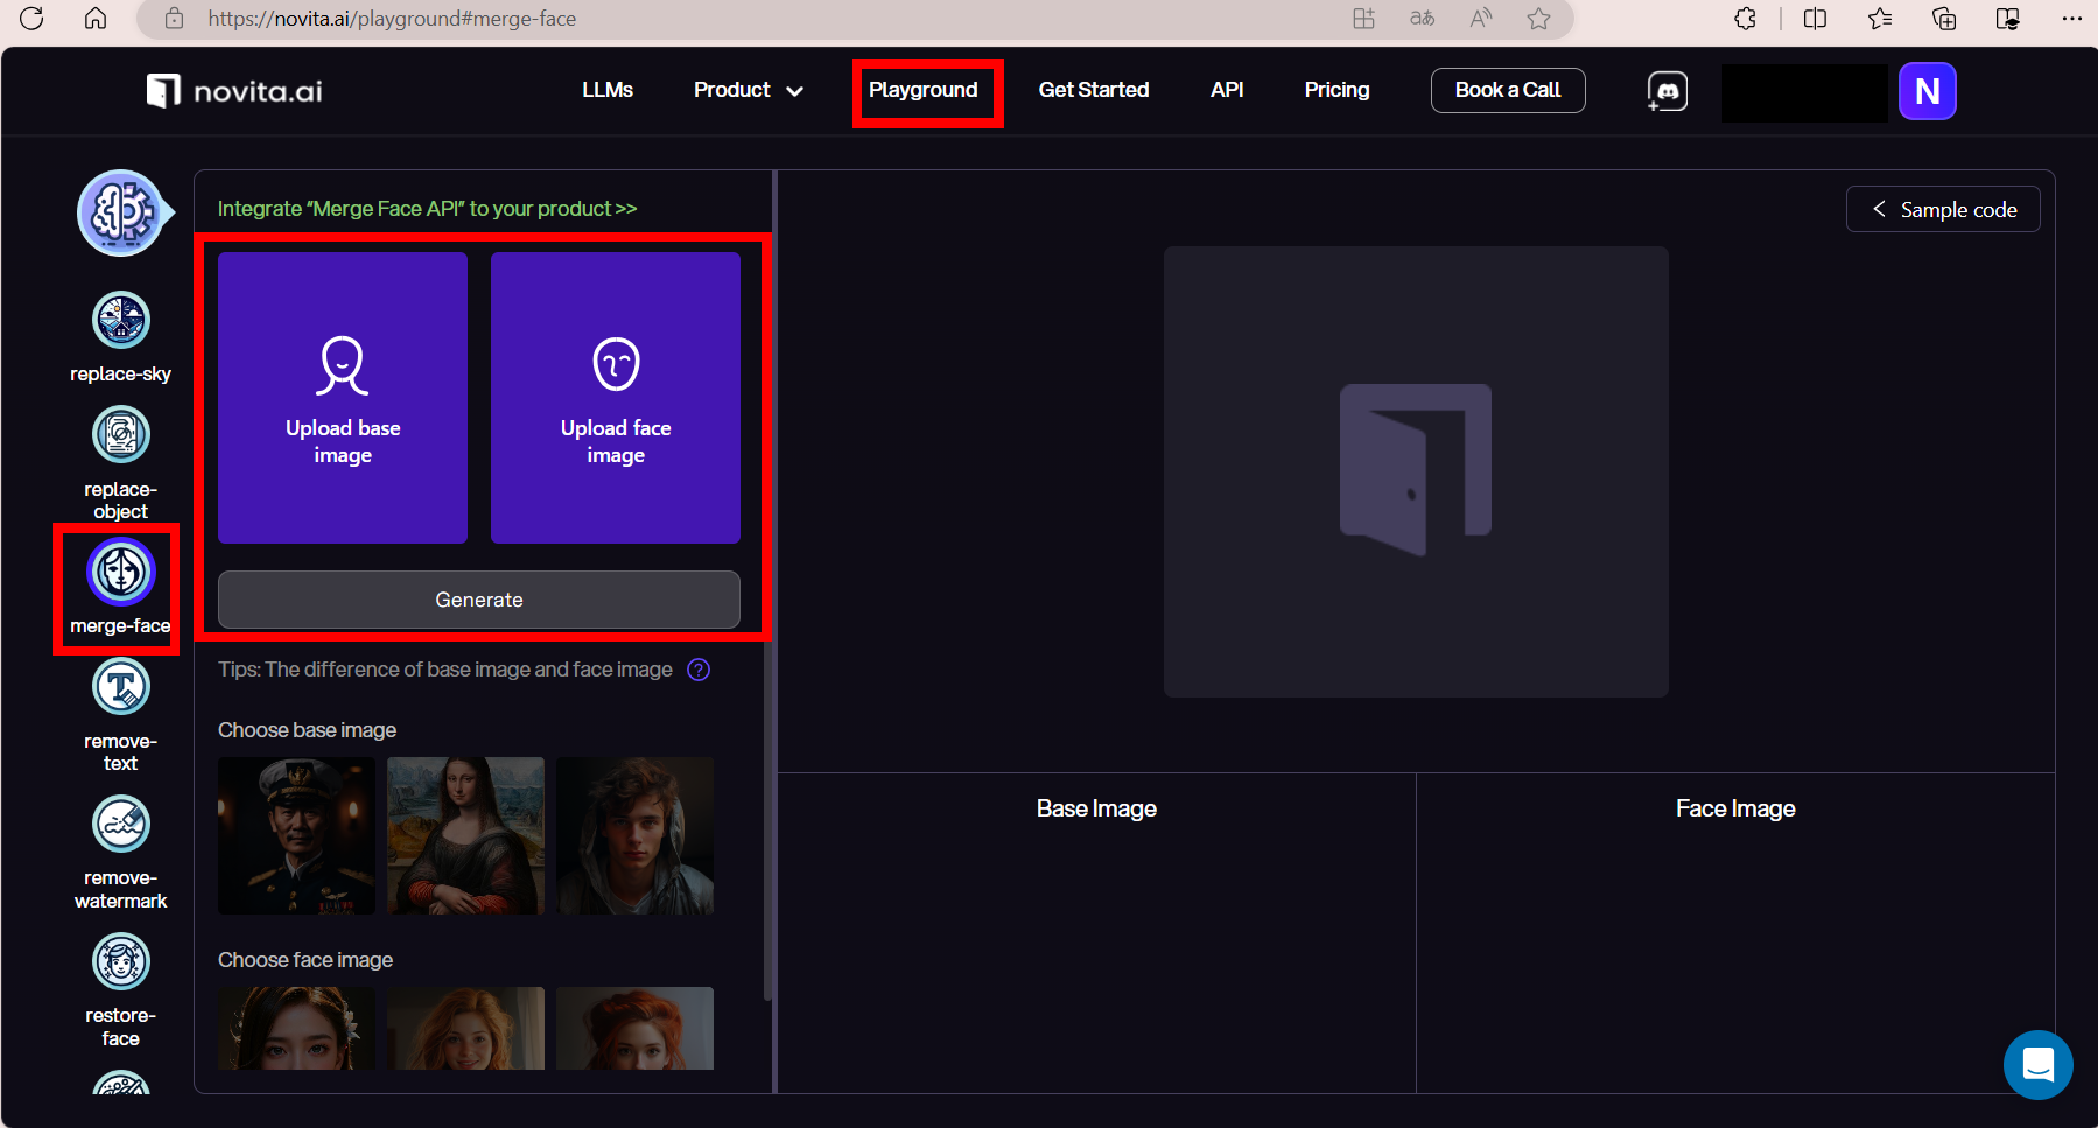Viewport: 2098px width, 1128px height.
Task: Click the Book a Call button
Action: coord(1507,91)
